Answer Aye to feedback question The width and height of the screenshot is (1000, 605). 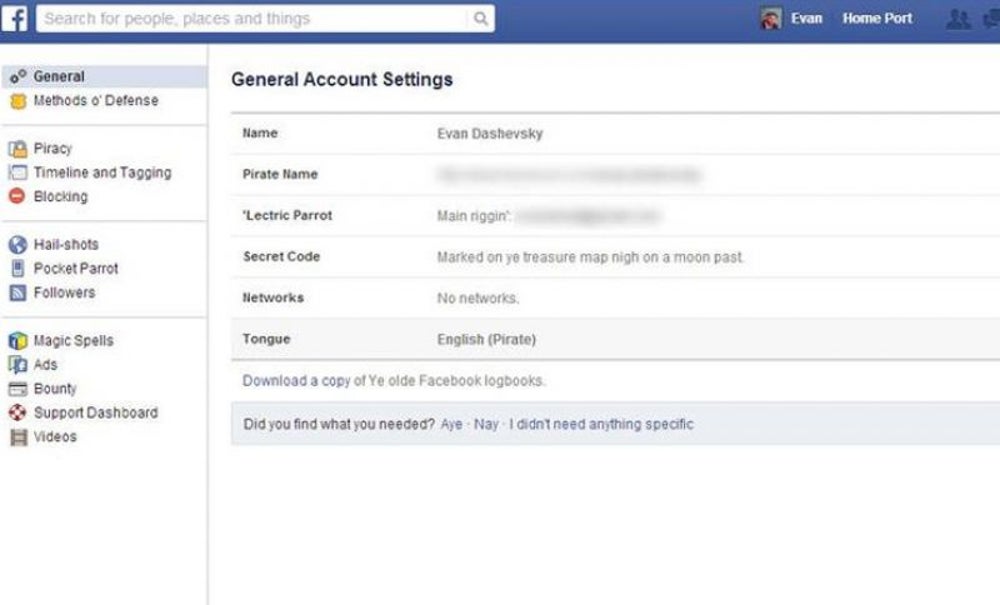tap(452, 424)
